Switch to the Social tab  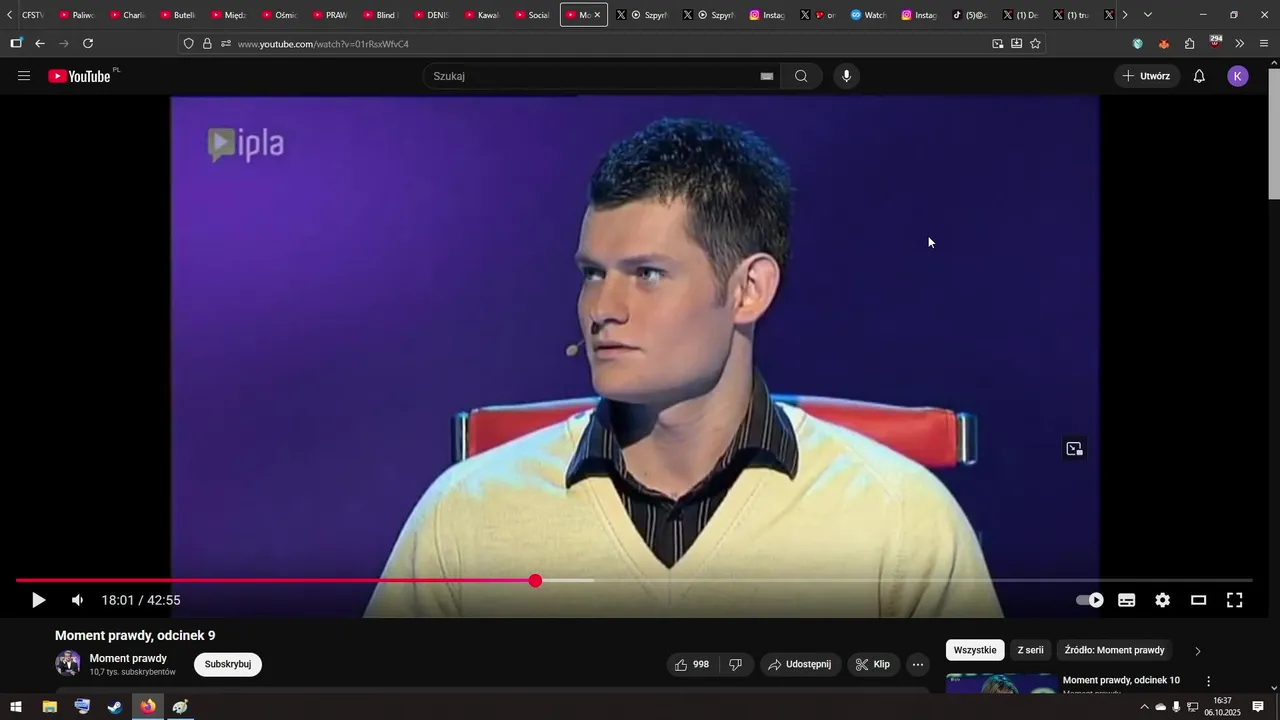[533, 15]
